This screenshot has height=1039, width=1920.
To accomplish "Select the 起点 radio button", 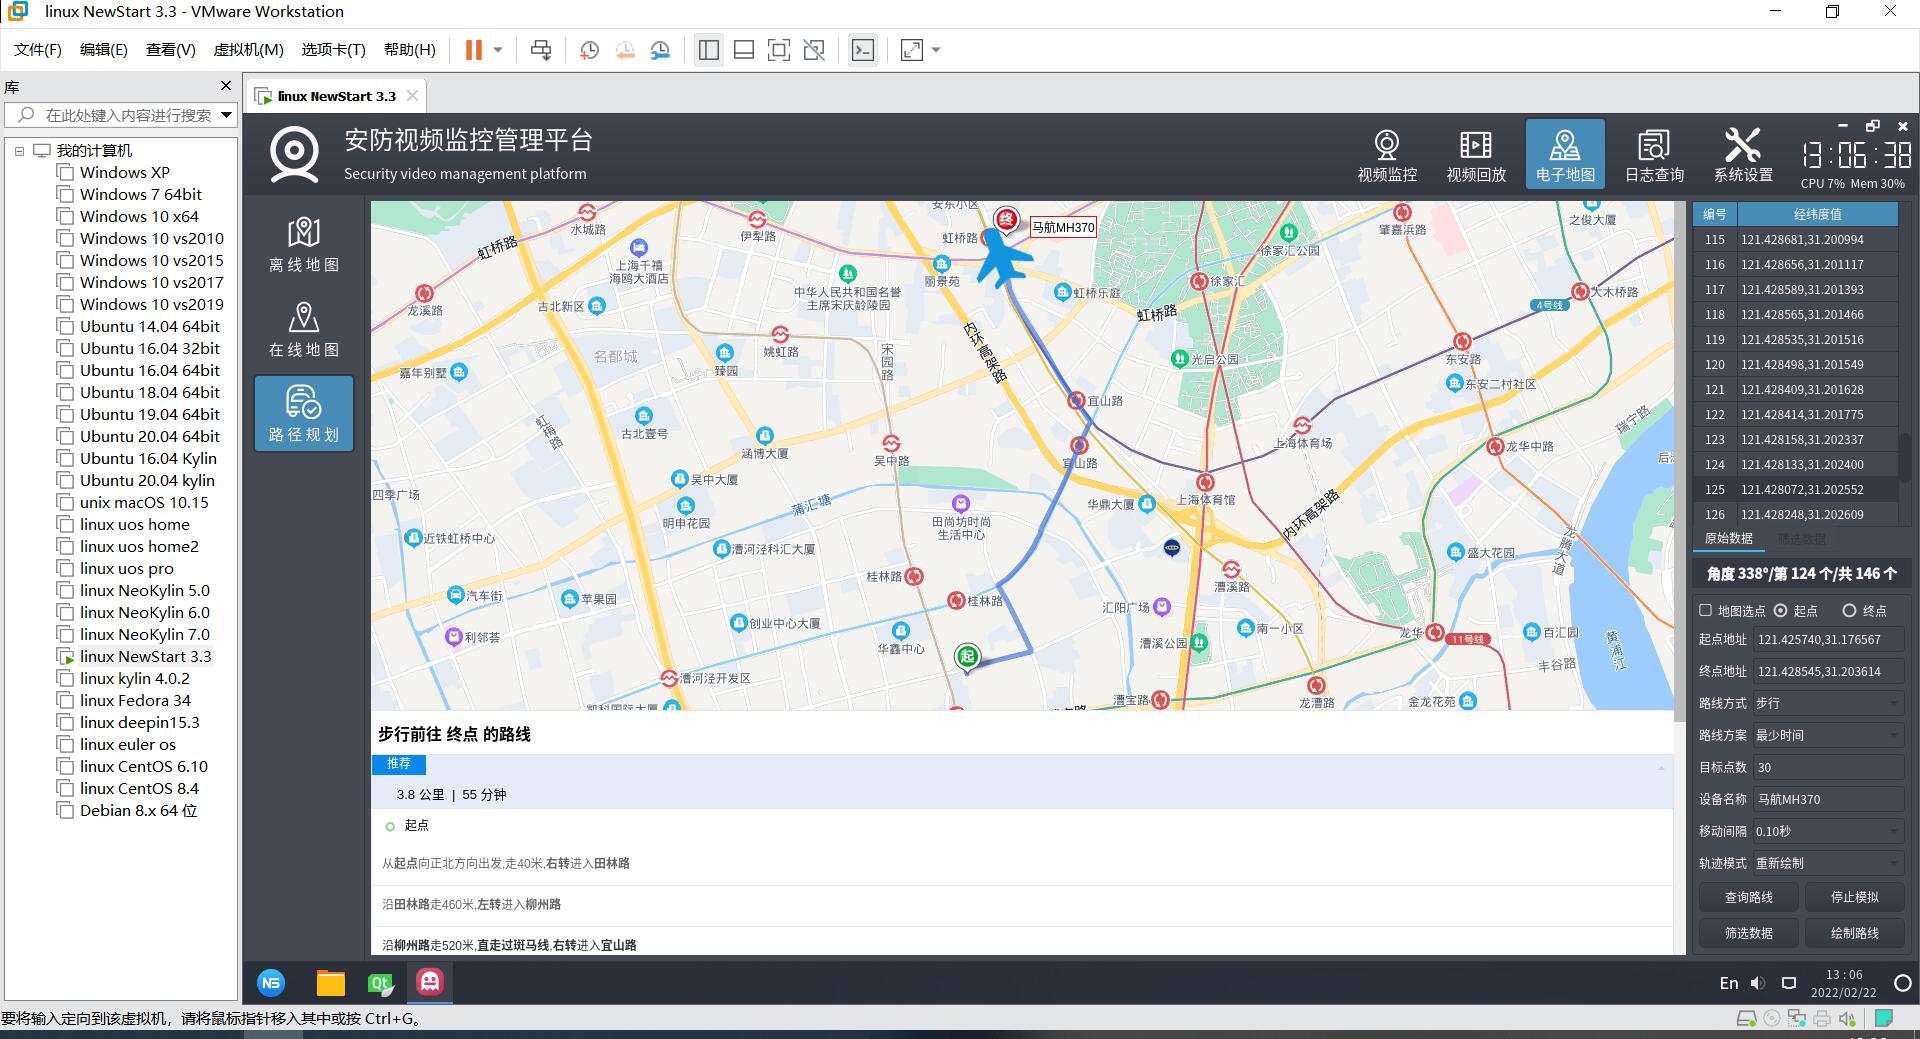I will pyautogui.click(x=1781, y=610).
